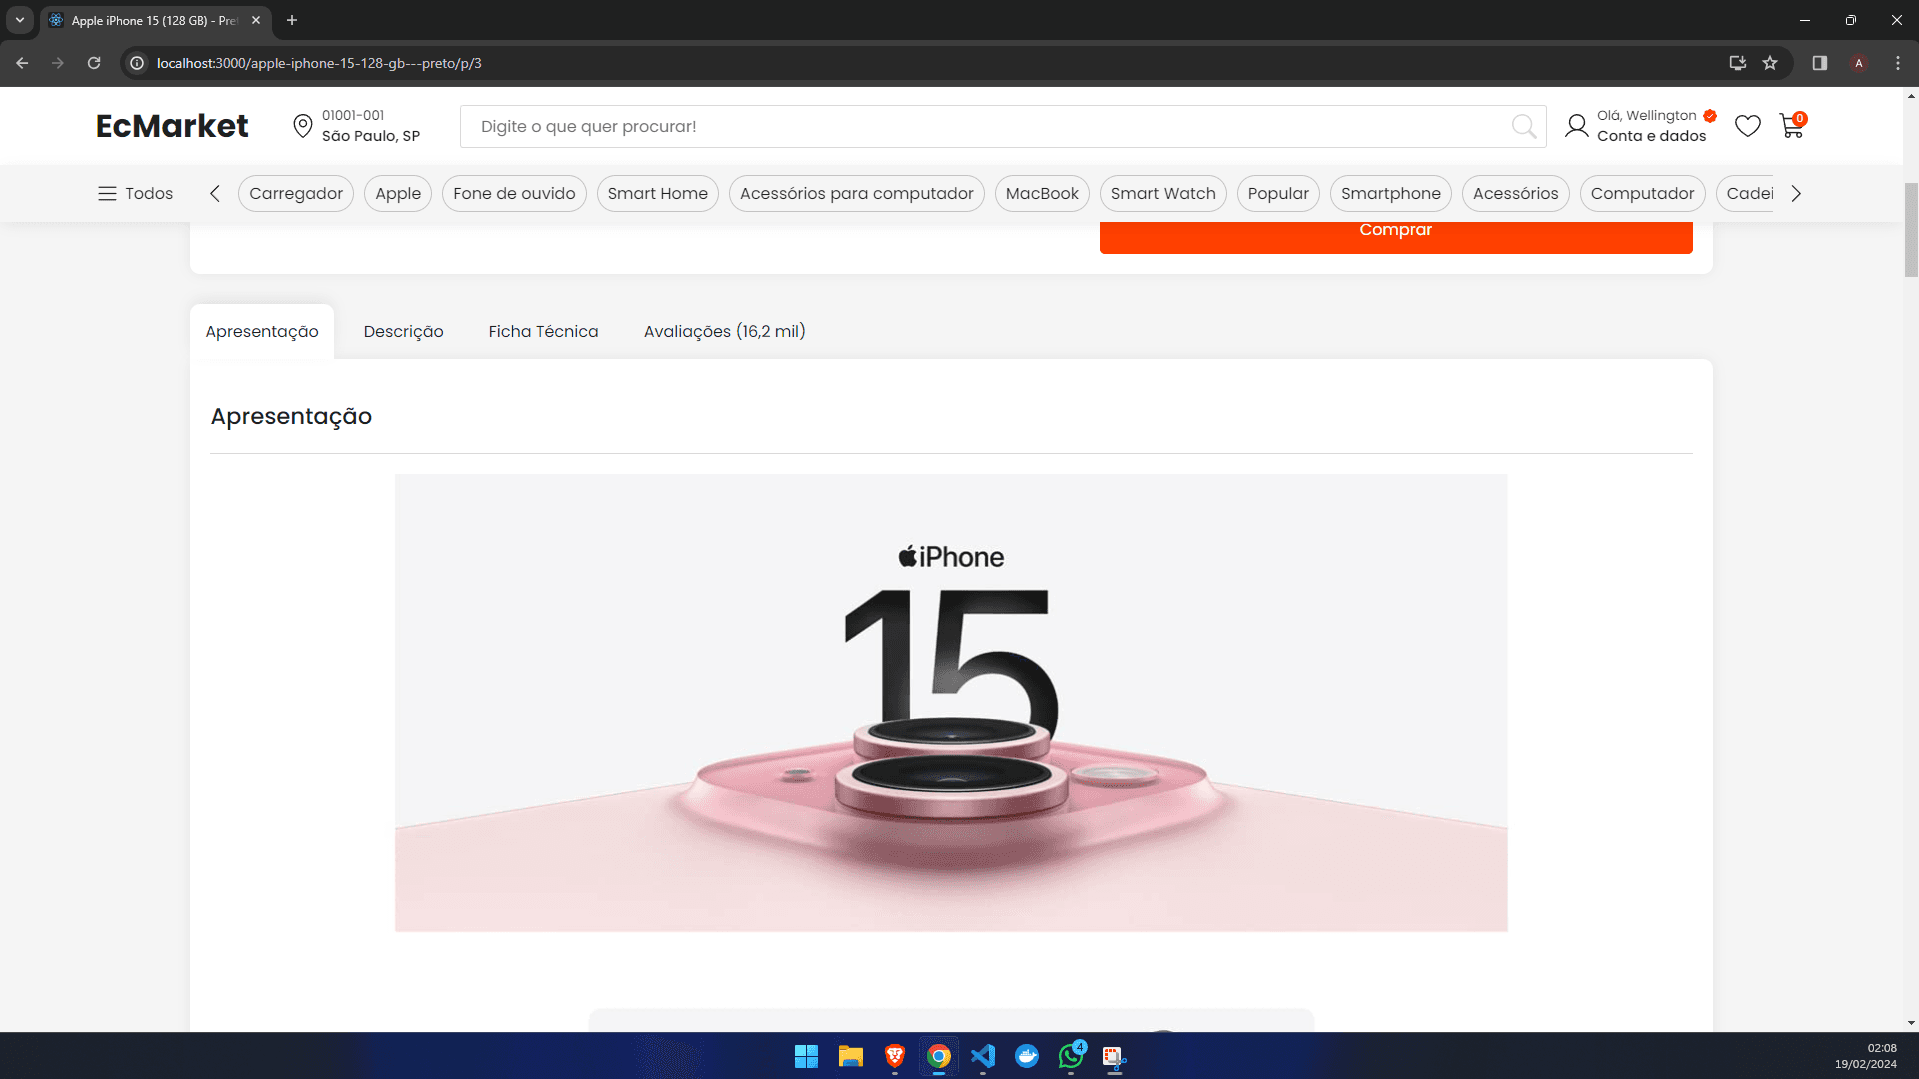The image size is (1919, 1079).
Task: Click the site information icon in address bar
Action: [137, 63]
